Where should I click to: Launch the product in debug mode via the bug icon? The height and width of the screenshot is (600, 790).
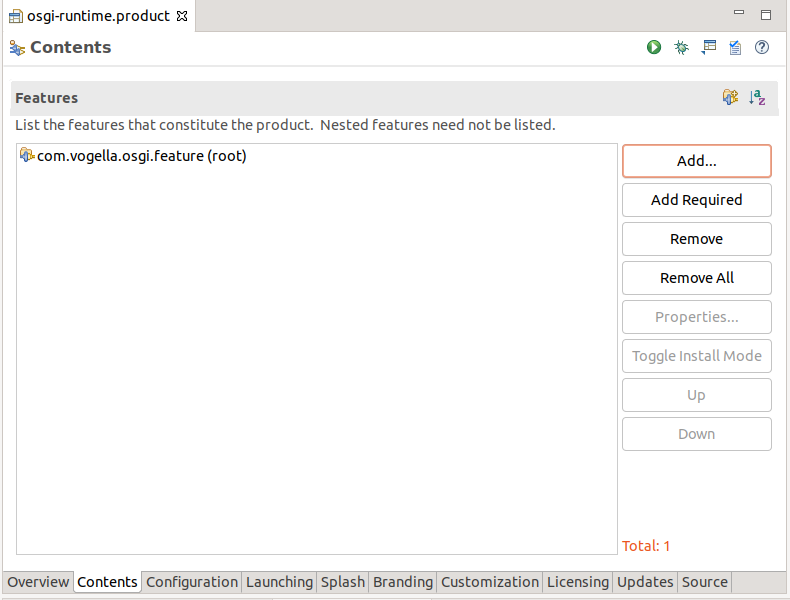[x=681, y=47]
